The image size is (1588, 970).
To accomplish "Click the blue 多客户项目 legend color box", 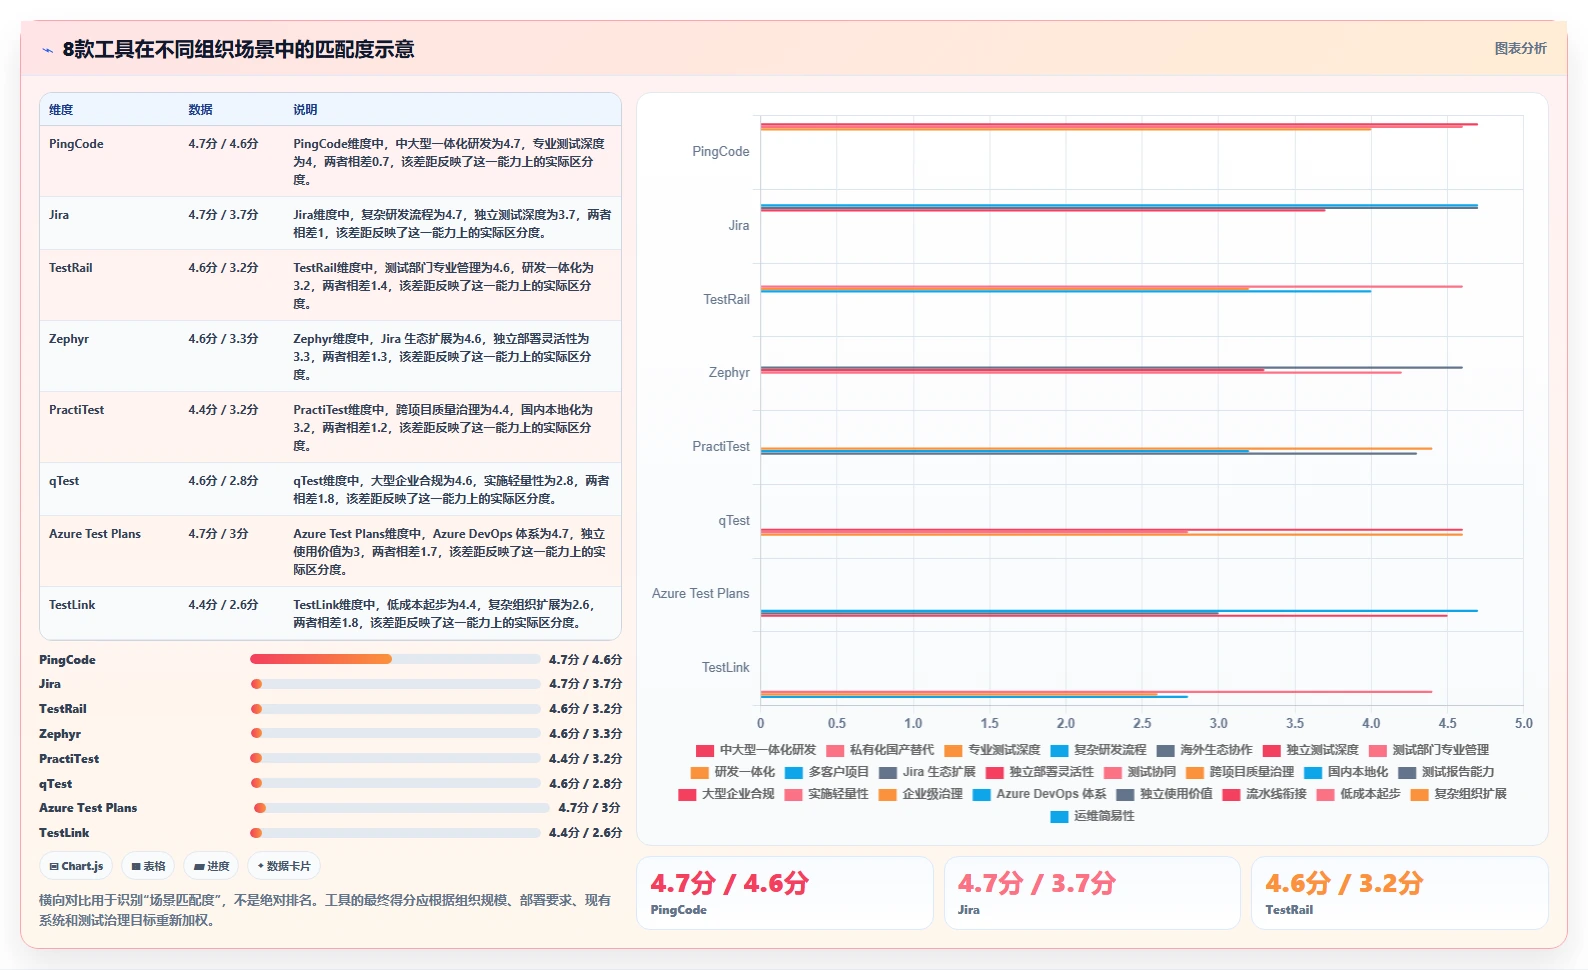I will 794,772.
